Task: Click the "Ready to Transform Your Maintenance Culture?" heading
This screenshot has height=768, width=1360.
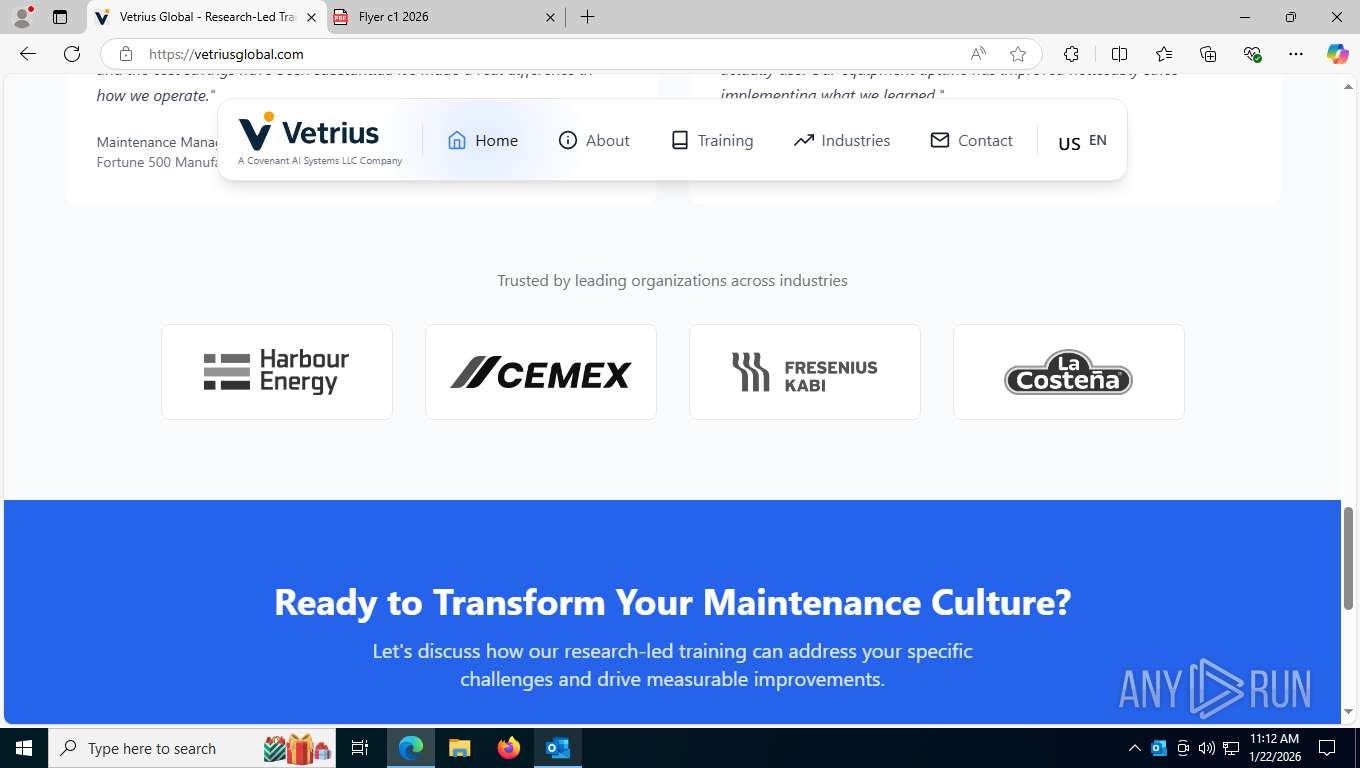Action: pos(672,602)
